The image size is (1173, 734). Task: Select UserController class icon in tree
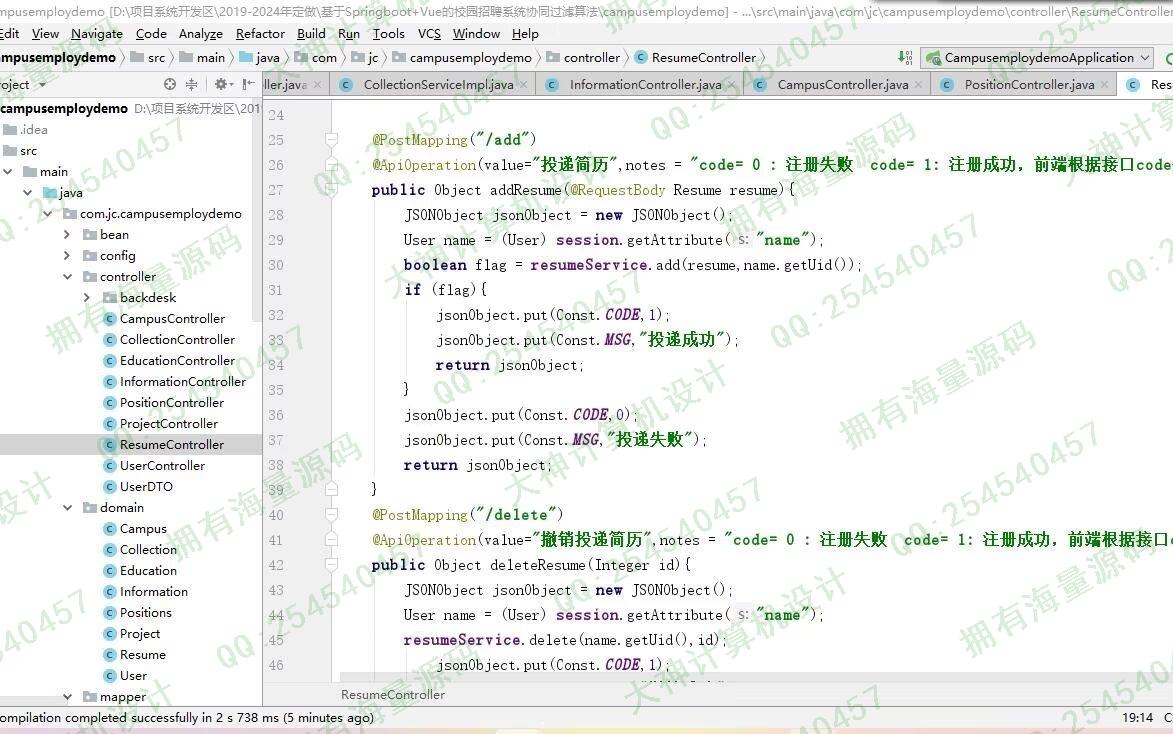point(109,465)
